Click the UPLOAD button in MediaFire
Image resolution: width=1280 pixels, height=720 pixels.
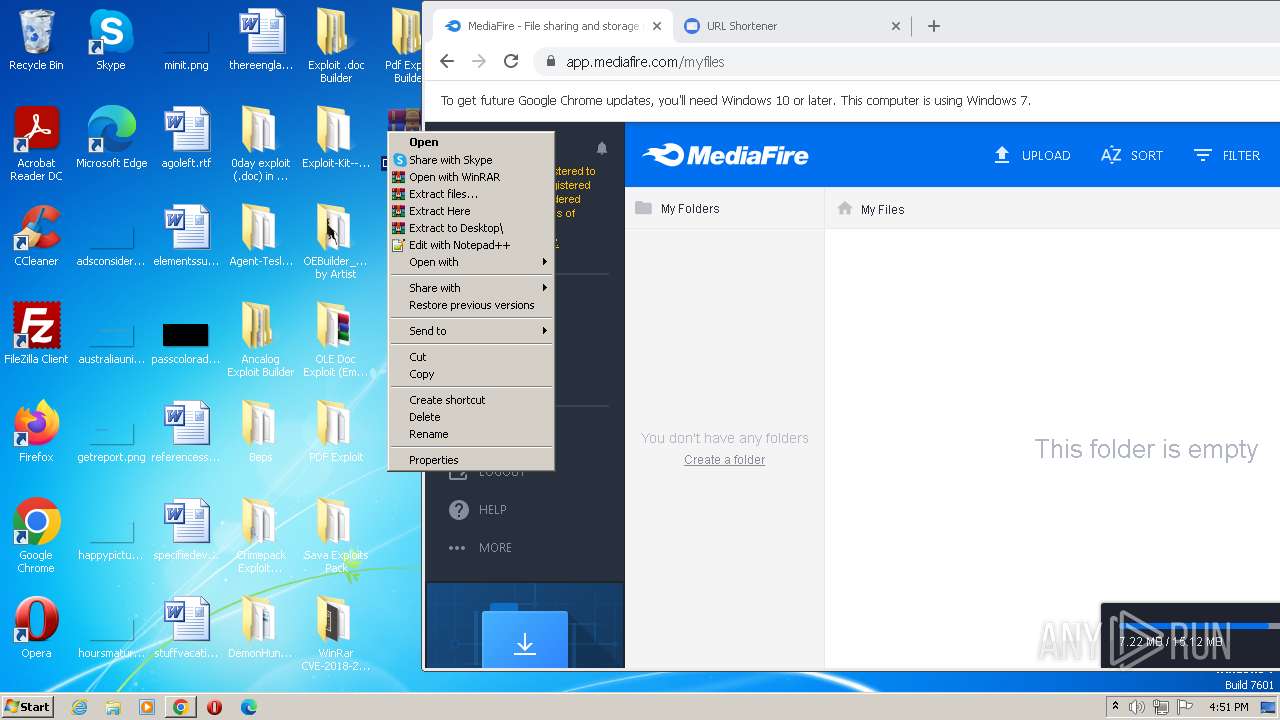[1032, 155]
